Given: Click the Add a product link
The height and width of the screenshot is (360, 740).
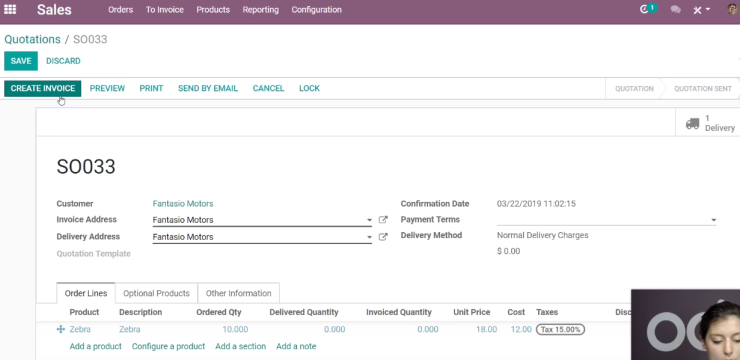Looking at the screenshot, I should click(x=95, y=346).
